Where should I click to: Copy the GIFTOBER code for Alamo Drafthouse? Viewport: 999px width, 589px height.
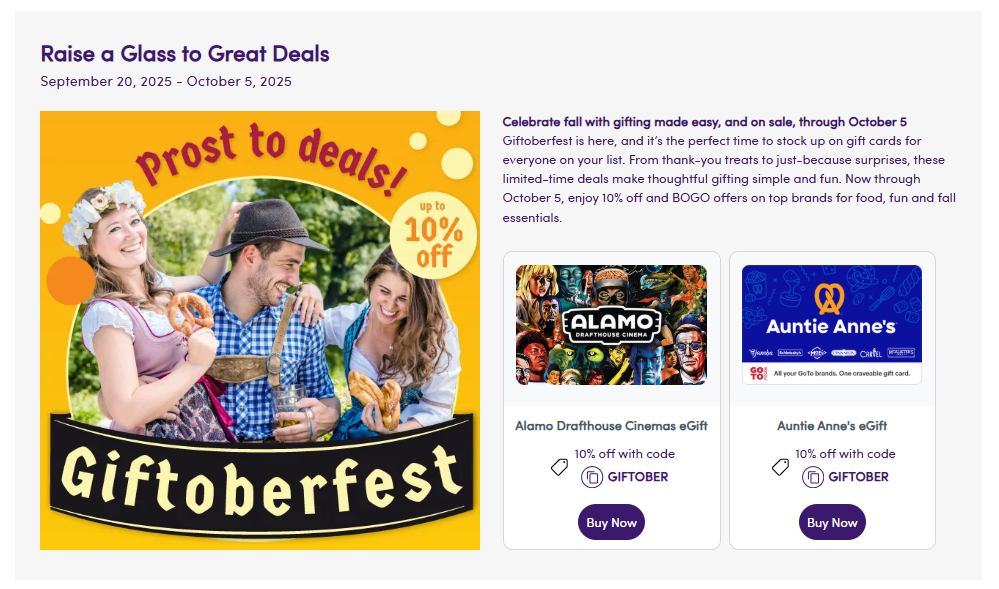[592, 477]
